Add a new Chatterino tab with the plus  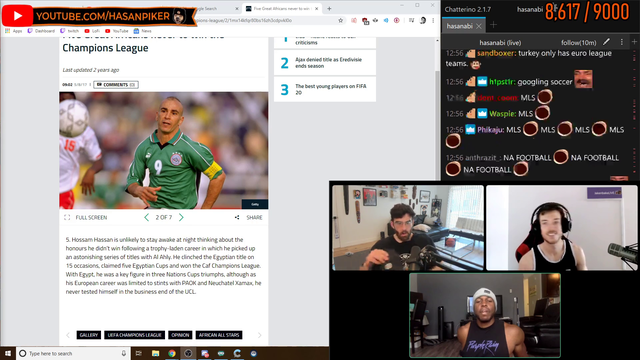coord(493,25)
